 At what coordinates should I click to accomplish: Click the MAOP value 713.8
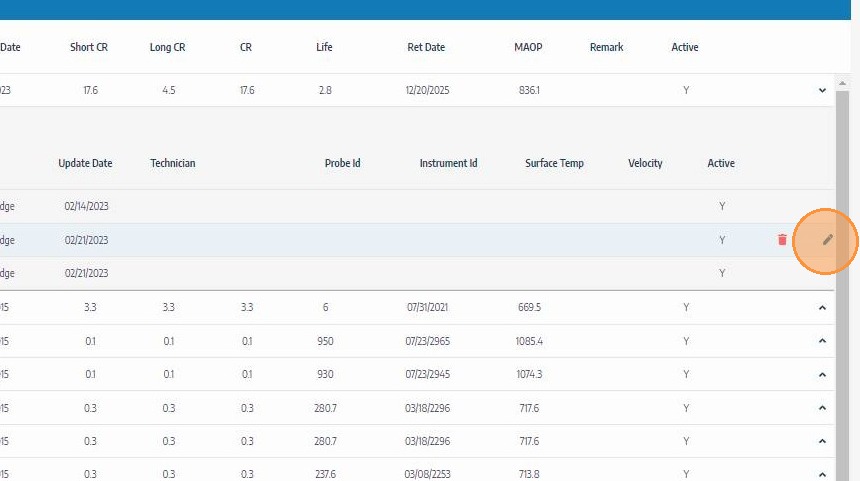(529, 474)
